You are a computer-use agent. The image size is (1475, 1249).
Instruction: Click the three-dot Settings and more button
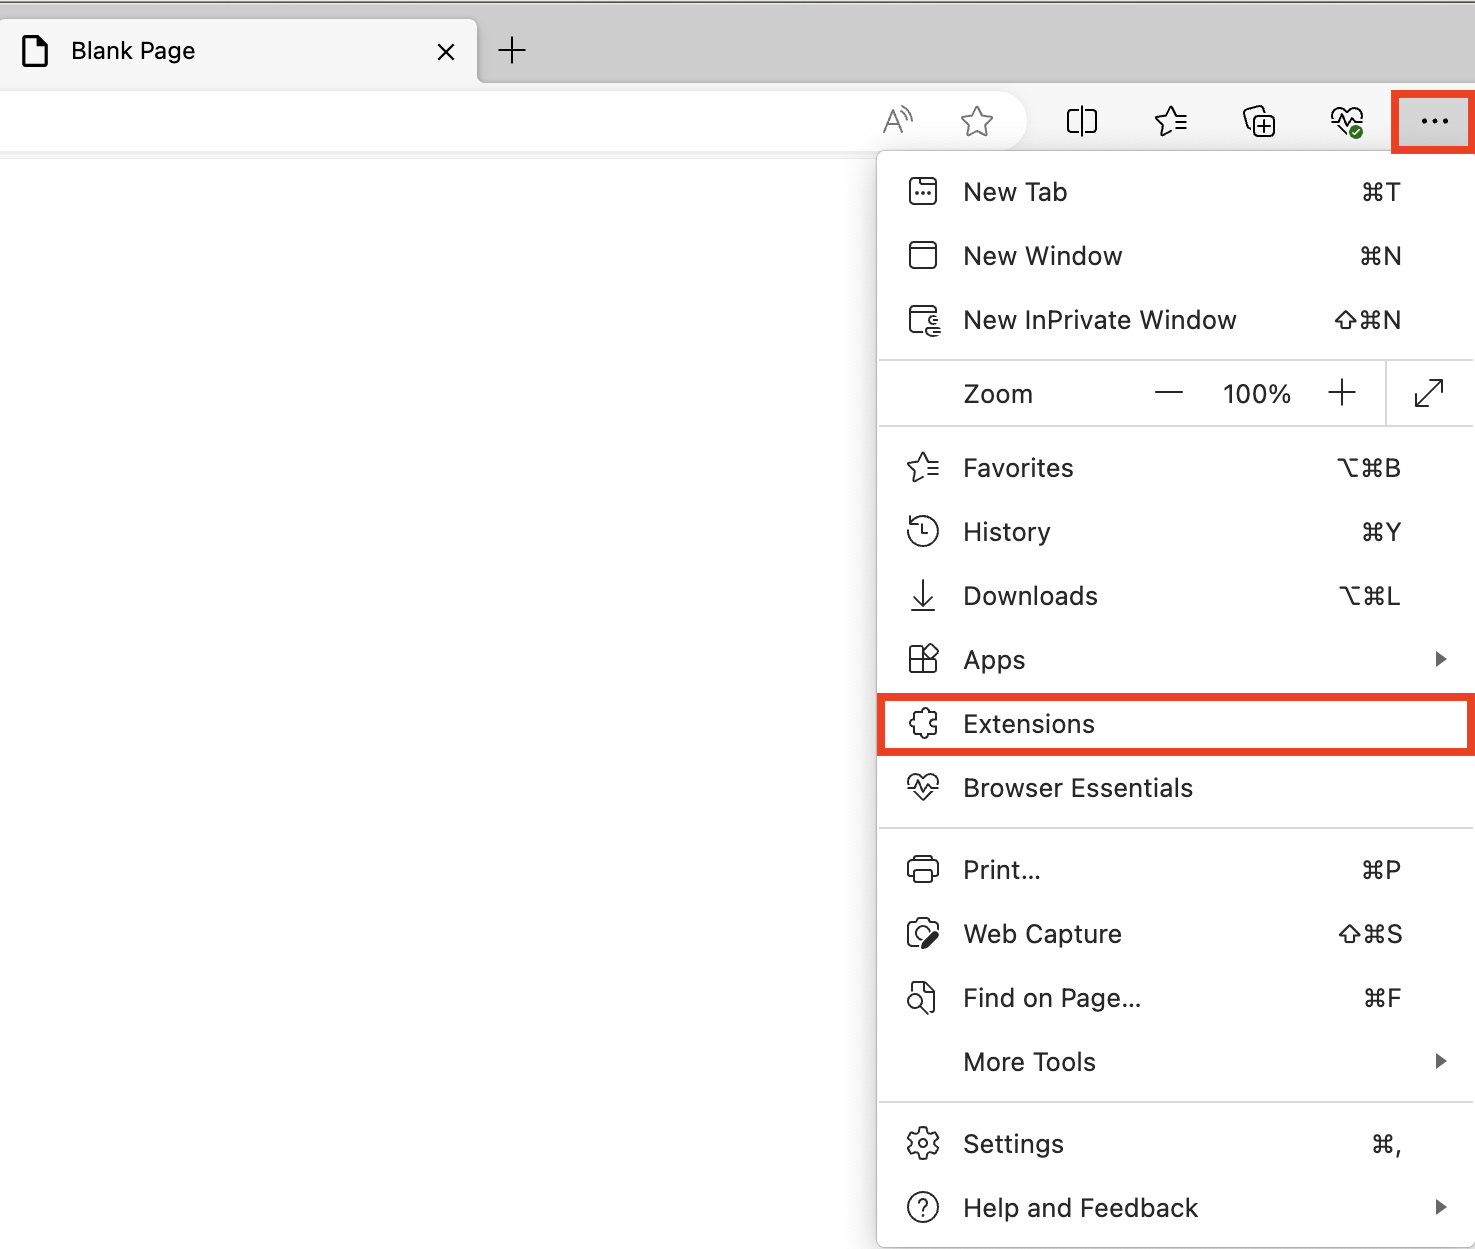[x=1433, y=122]
